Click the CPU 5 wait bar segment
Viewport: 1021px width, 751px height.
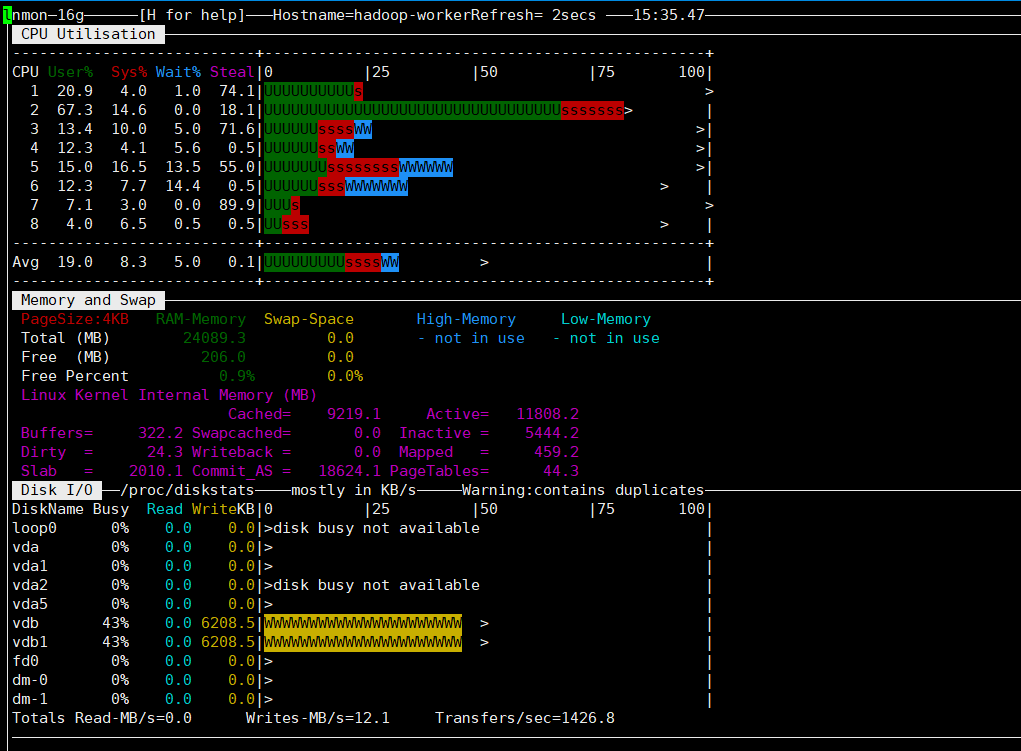[x=426, y=167]
